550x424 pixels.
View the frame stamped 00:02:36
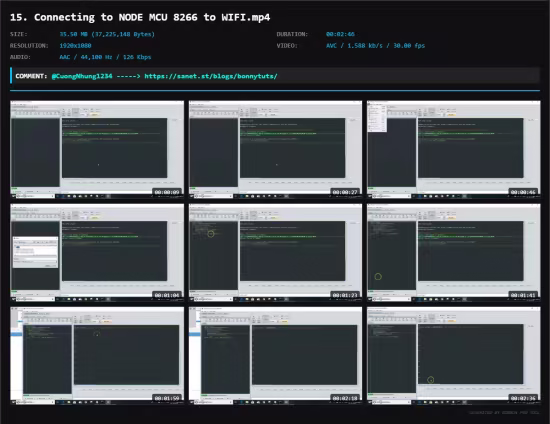click(454, 356)
